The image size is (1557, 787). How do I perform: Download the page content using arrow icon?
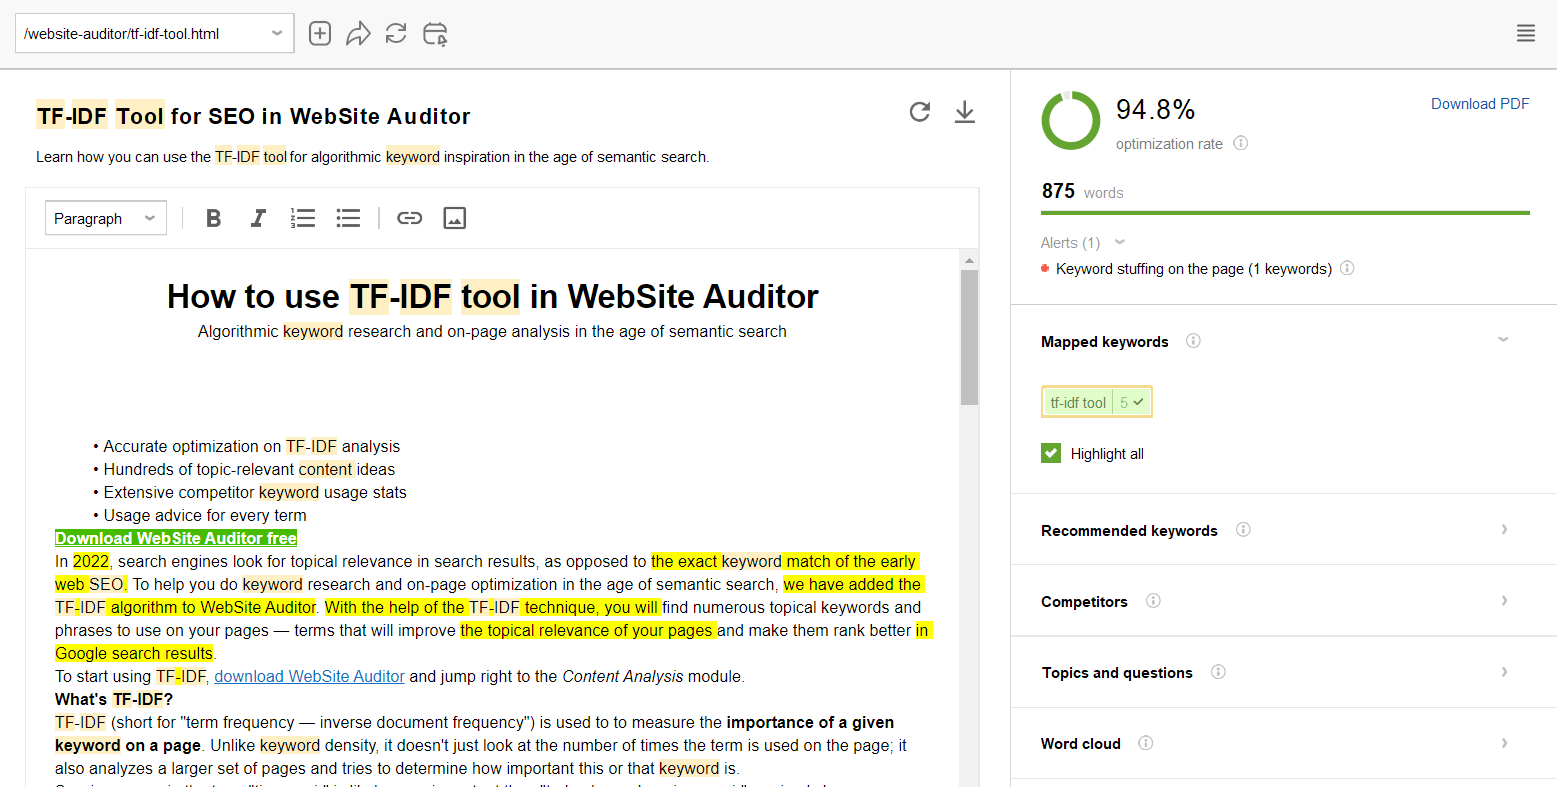tap(964, 112)
